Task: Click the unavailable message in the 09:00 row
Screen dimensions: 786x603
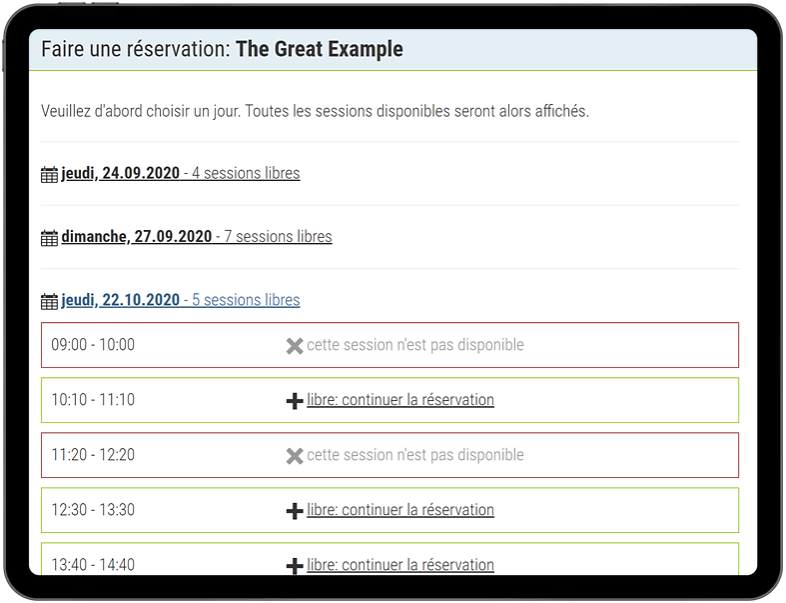Action: point(414,345)
